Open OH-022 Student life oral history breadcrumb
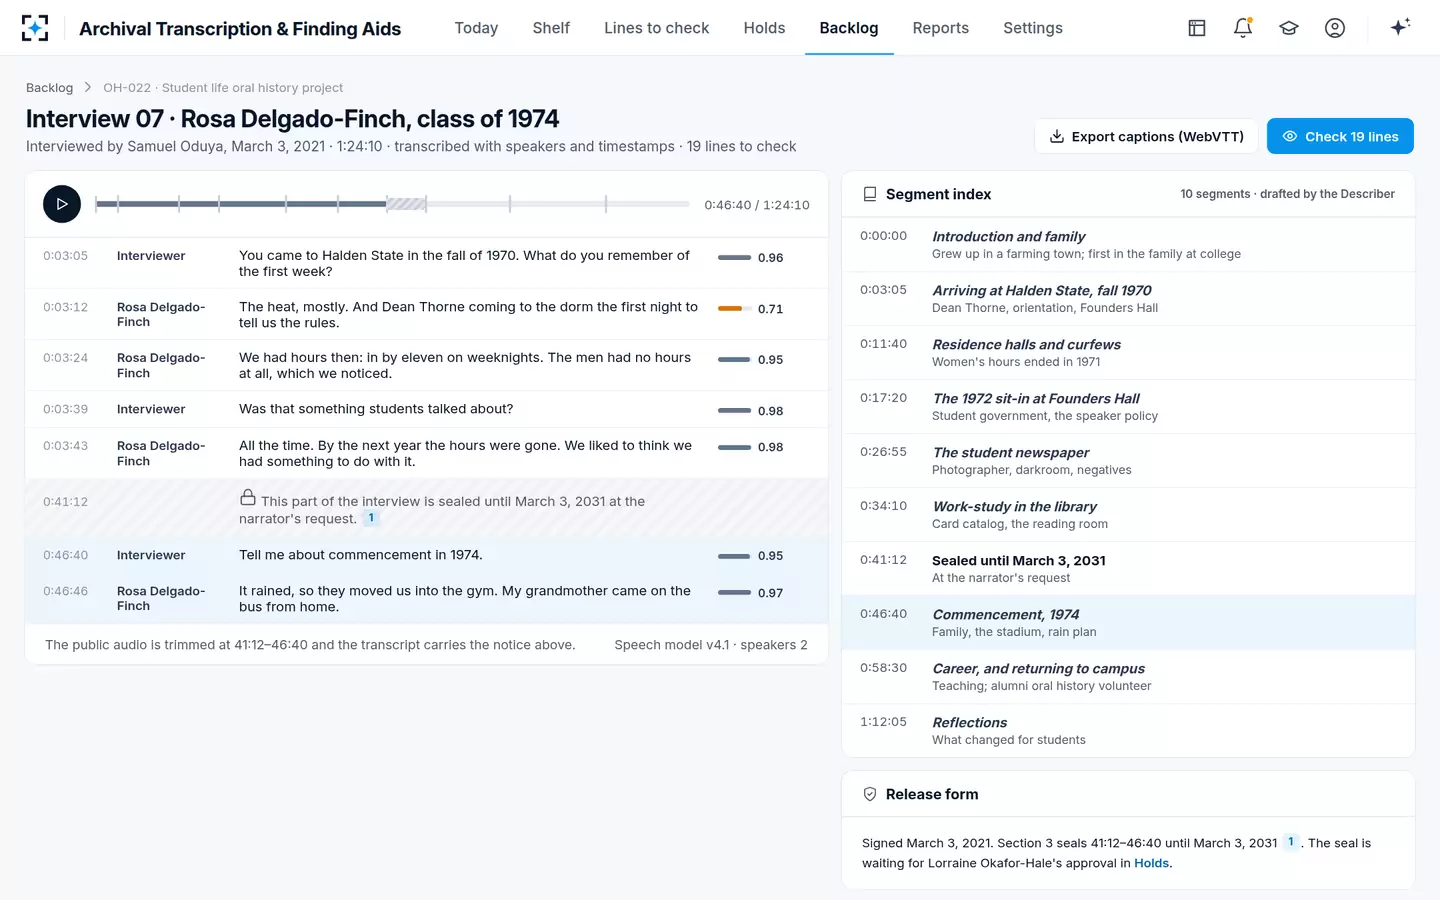The width and height of the screenshot is (1440, 900). pyautogui.click(x=223, y=88)
